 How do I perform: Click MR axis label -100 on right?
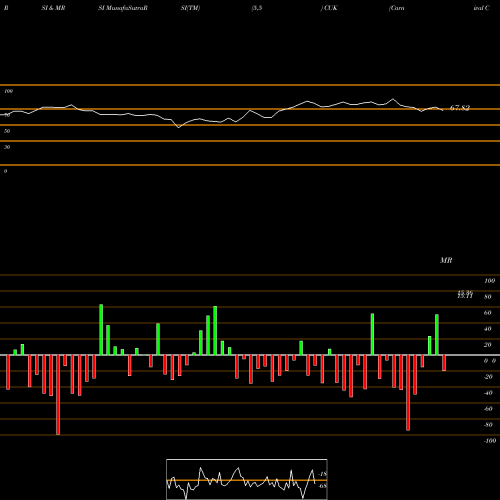pos(490,441)
